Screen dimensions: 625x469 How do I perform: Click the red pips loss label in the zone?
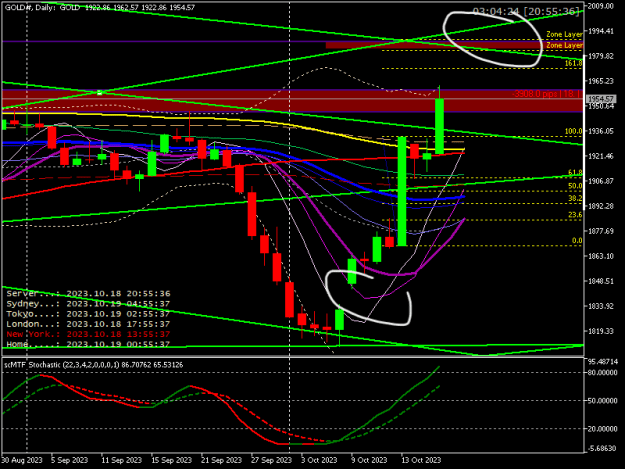click(547, 94)
